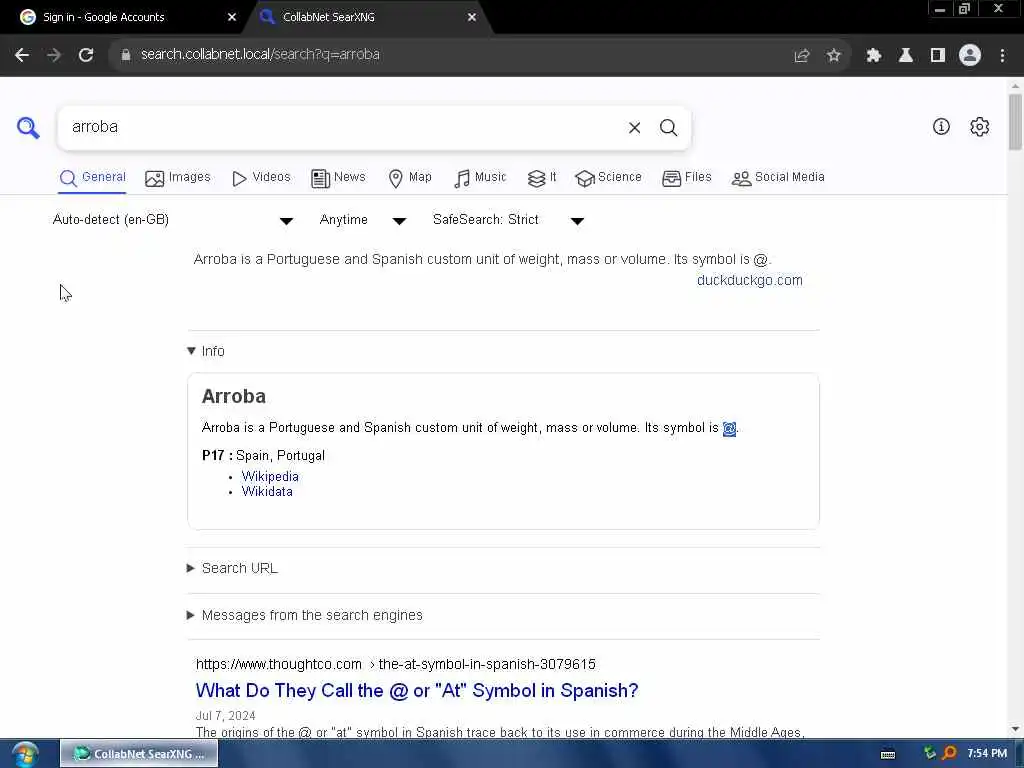Open the extensions puzzle icon

point(874,55)
